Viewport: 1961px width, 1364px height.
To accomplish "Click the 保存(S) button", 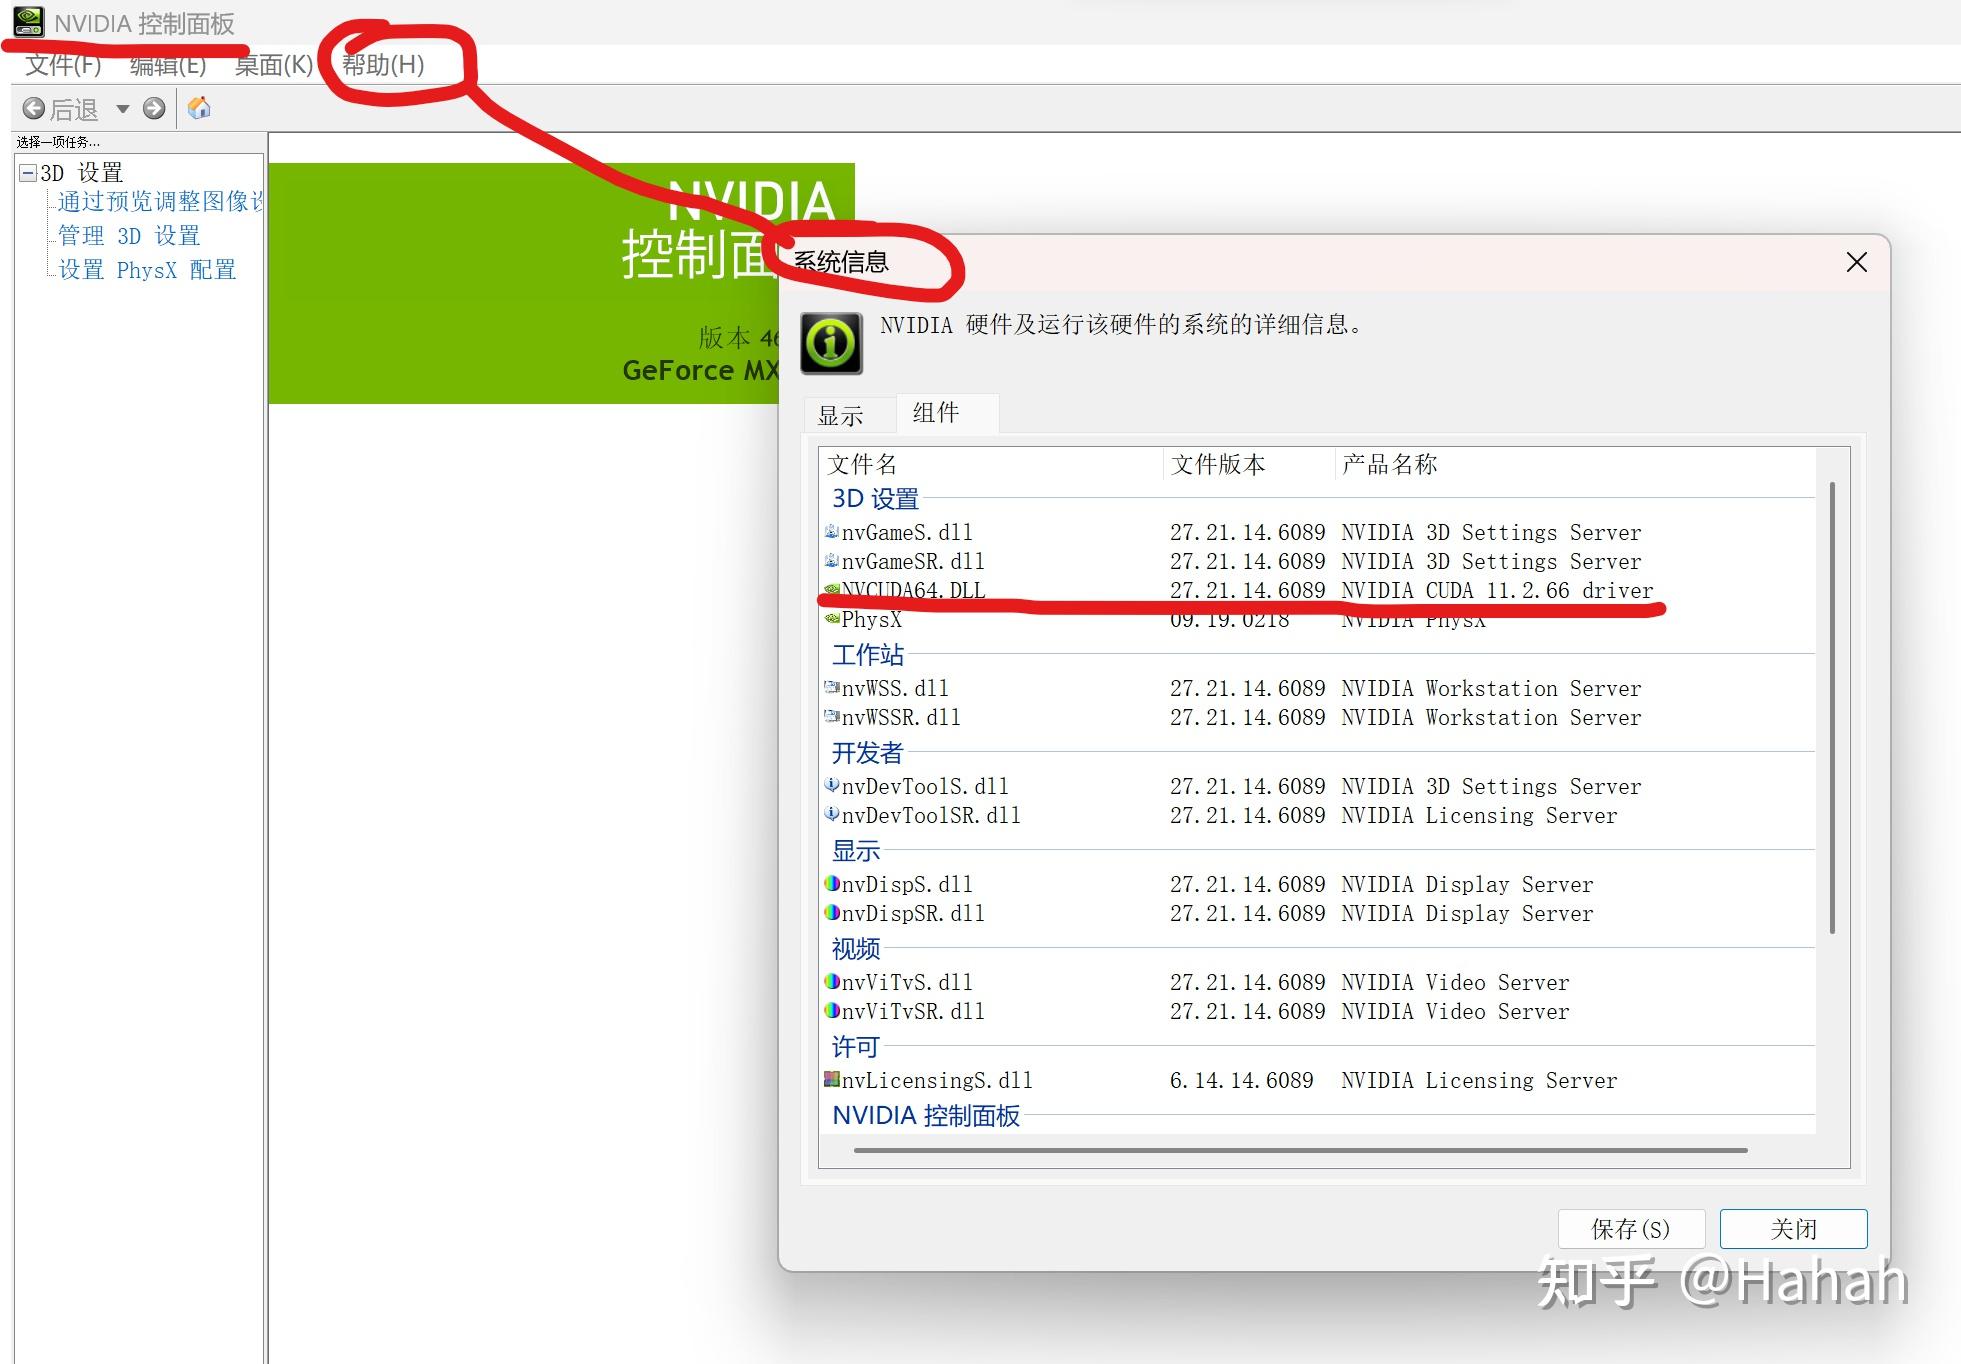I will 1631,1229.
